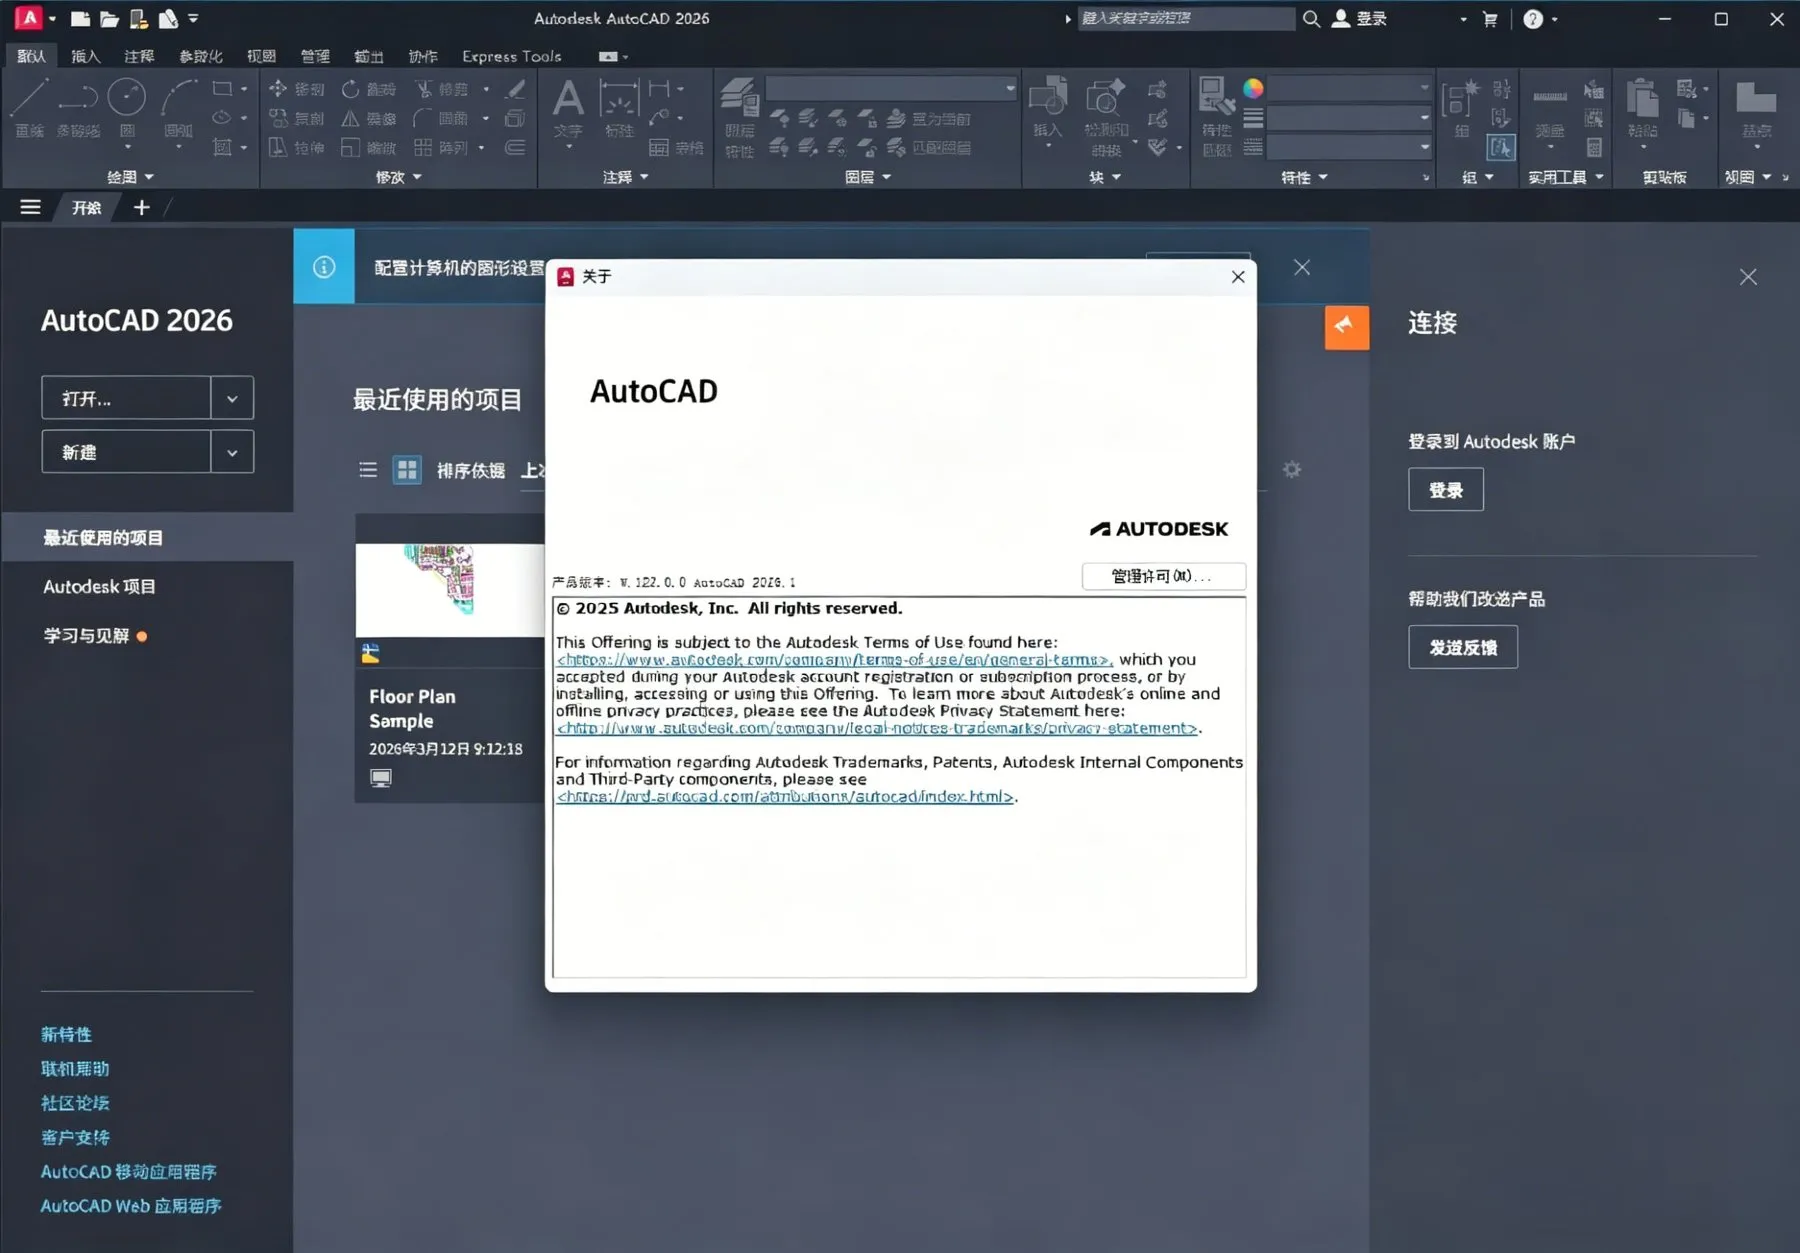Open the search magnifier in the title bar
The width and height of the screenshot is (1800, 1253).
[x=1311, y=18]
